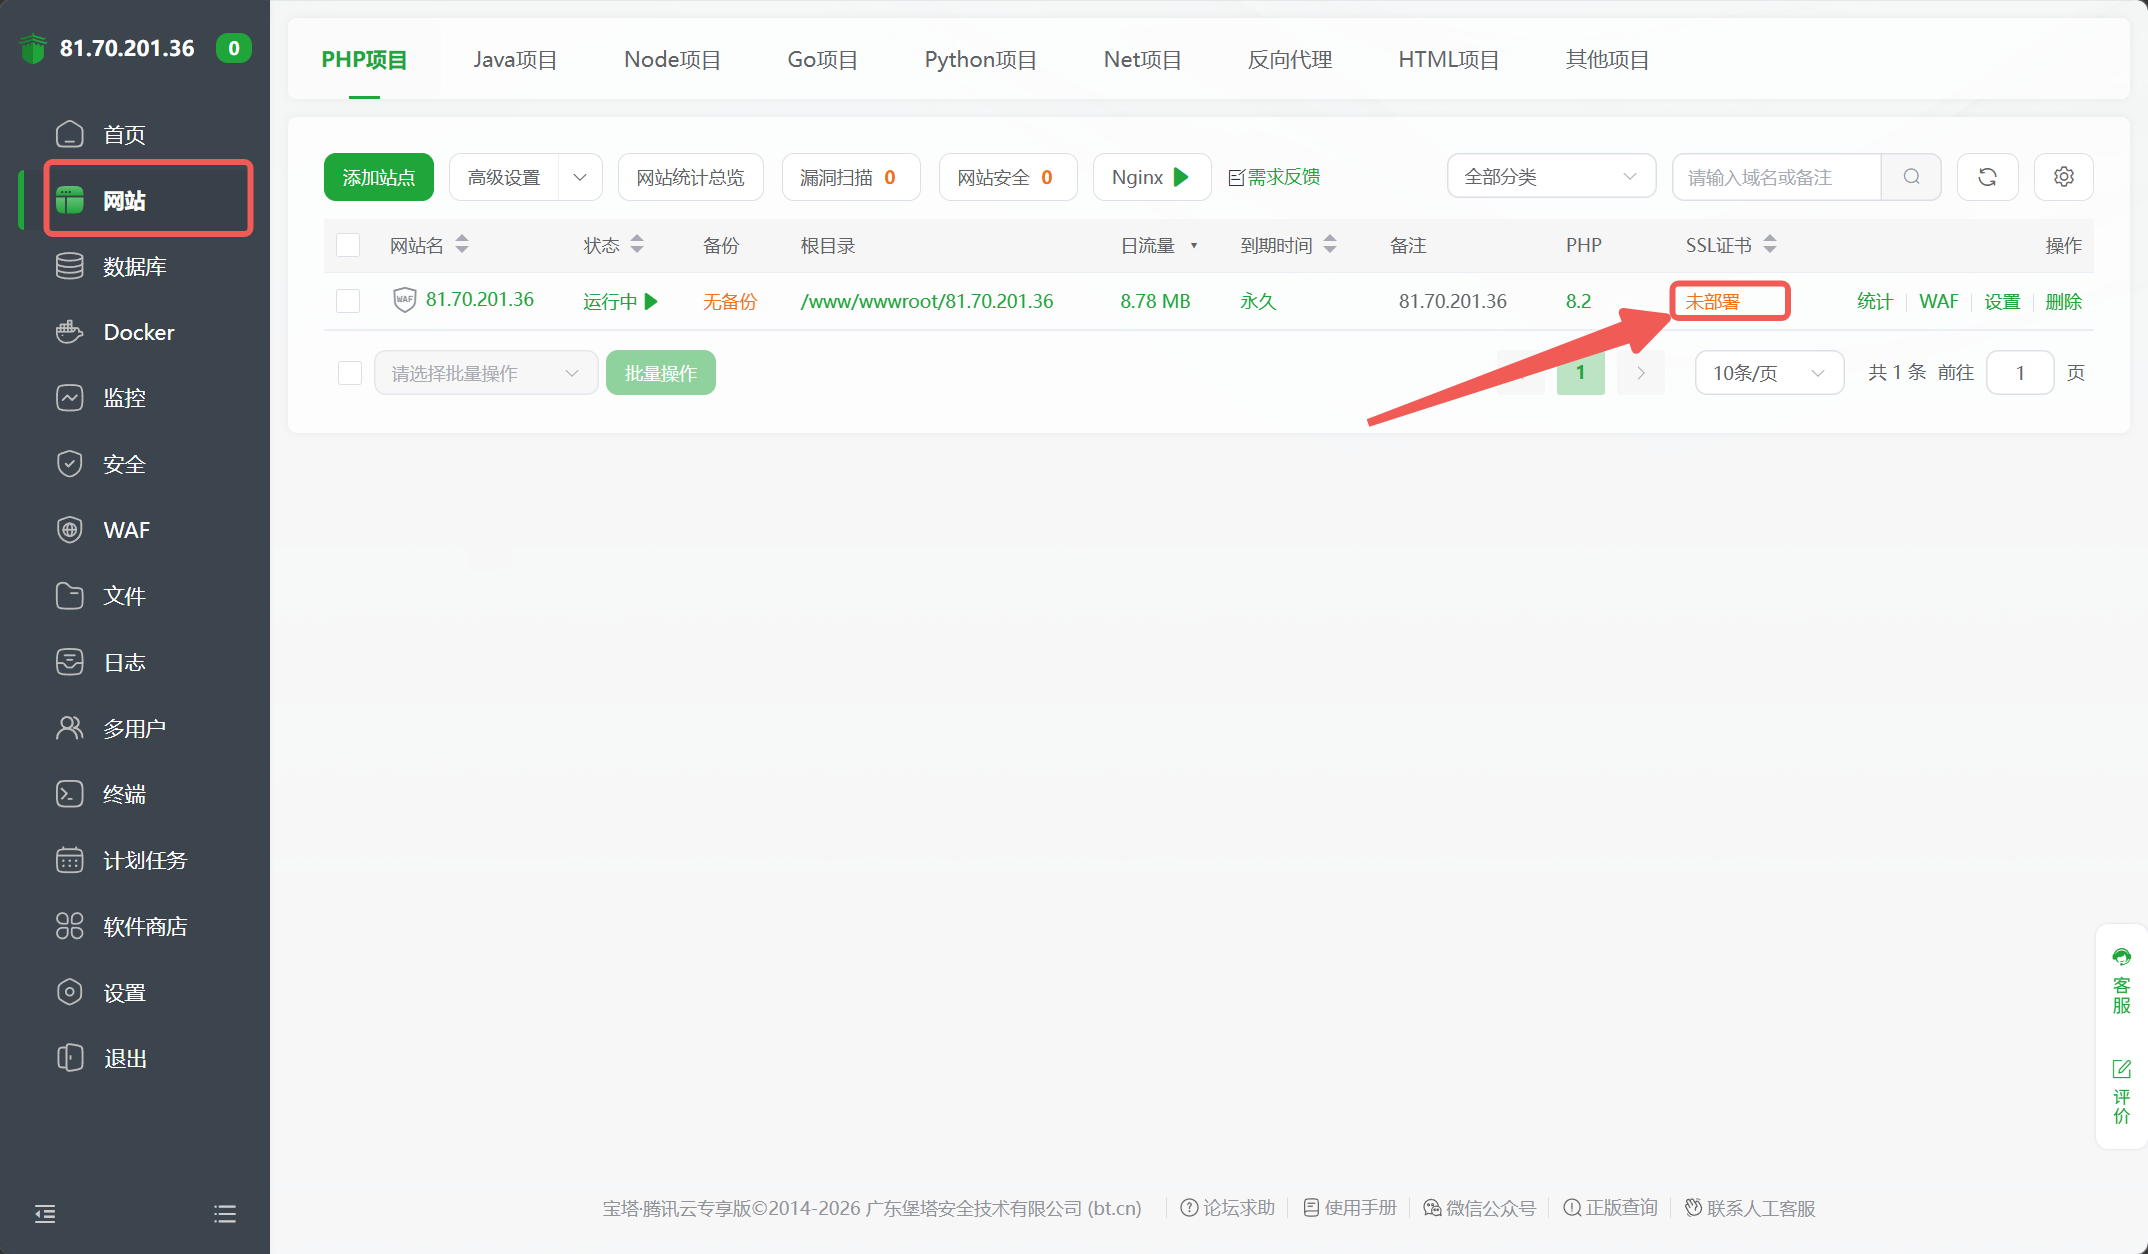Click the domain search input field
Viewport: 2148px width, 1254px height.
click(x=1776, y=177)
